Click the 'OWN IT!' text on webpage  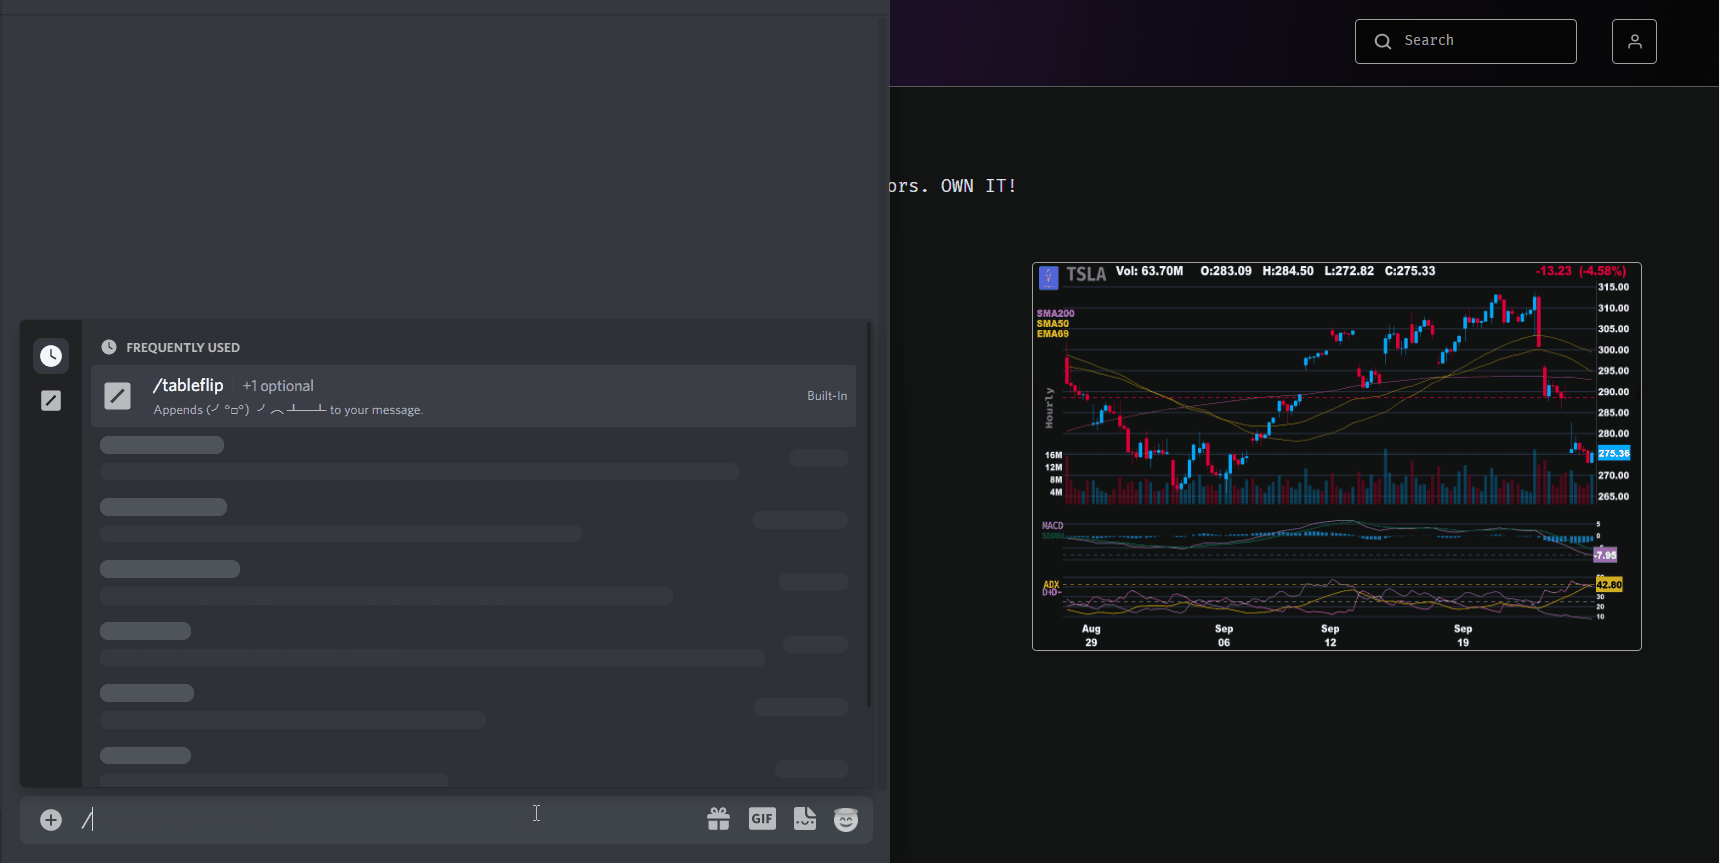click(978, 186)
